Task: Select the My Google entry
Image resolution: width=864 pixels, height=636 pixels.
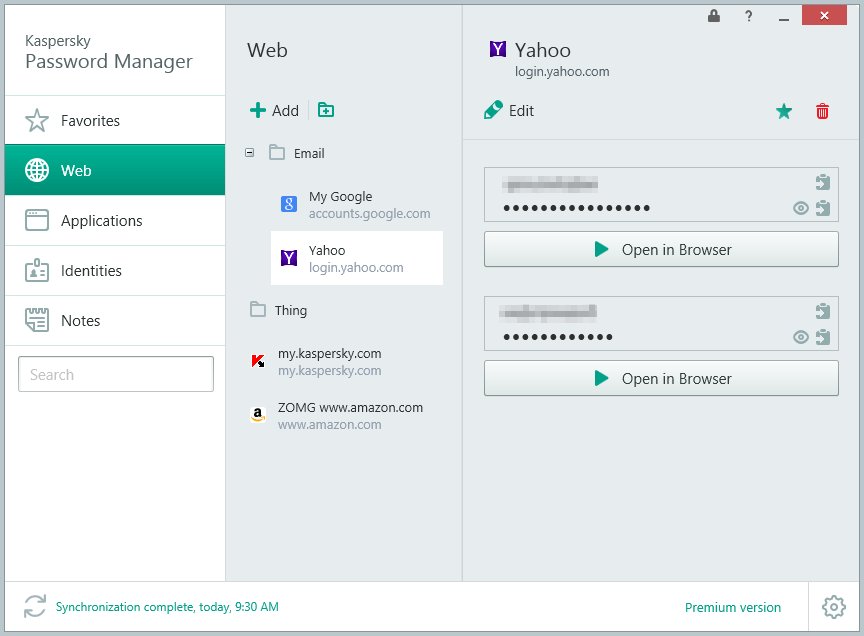Action: (357, 204)
